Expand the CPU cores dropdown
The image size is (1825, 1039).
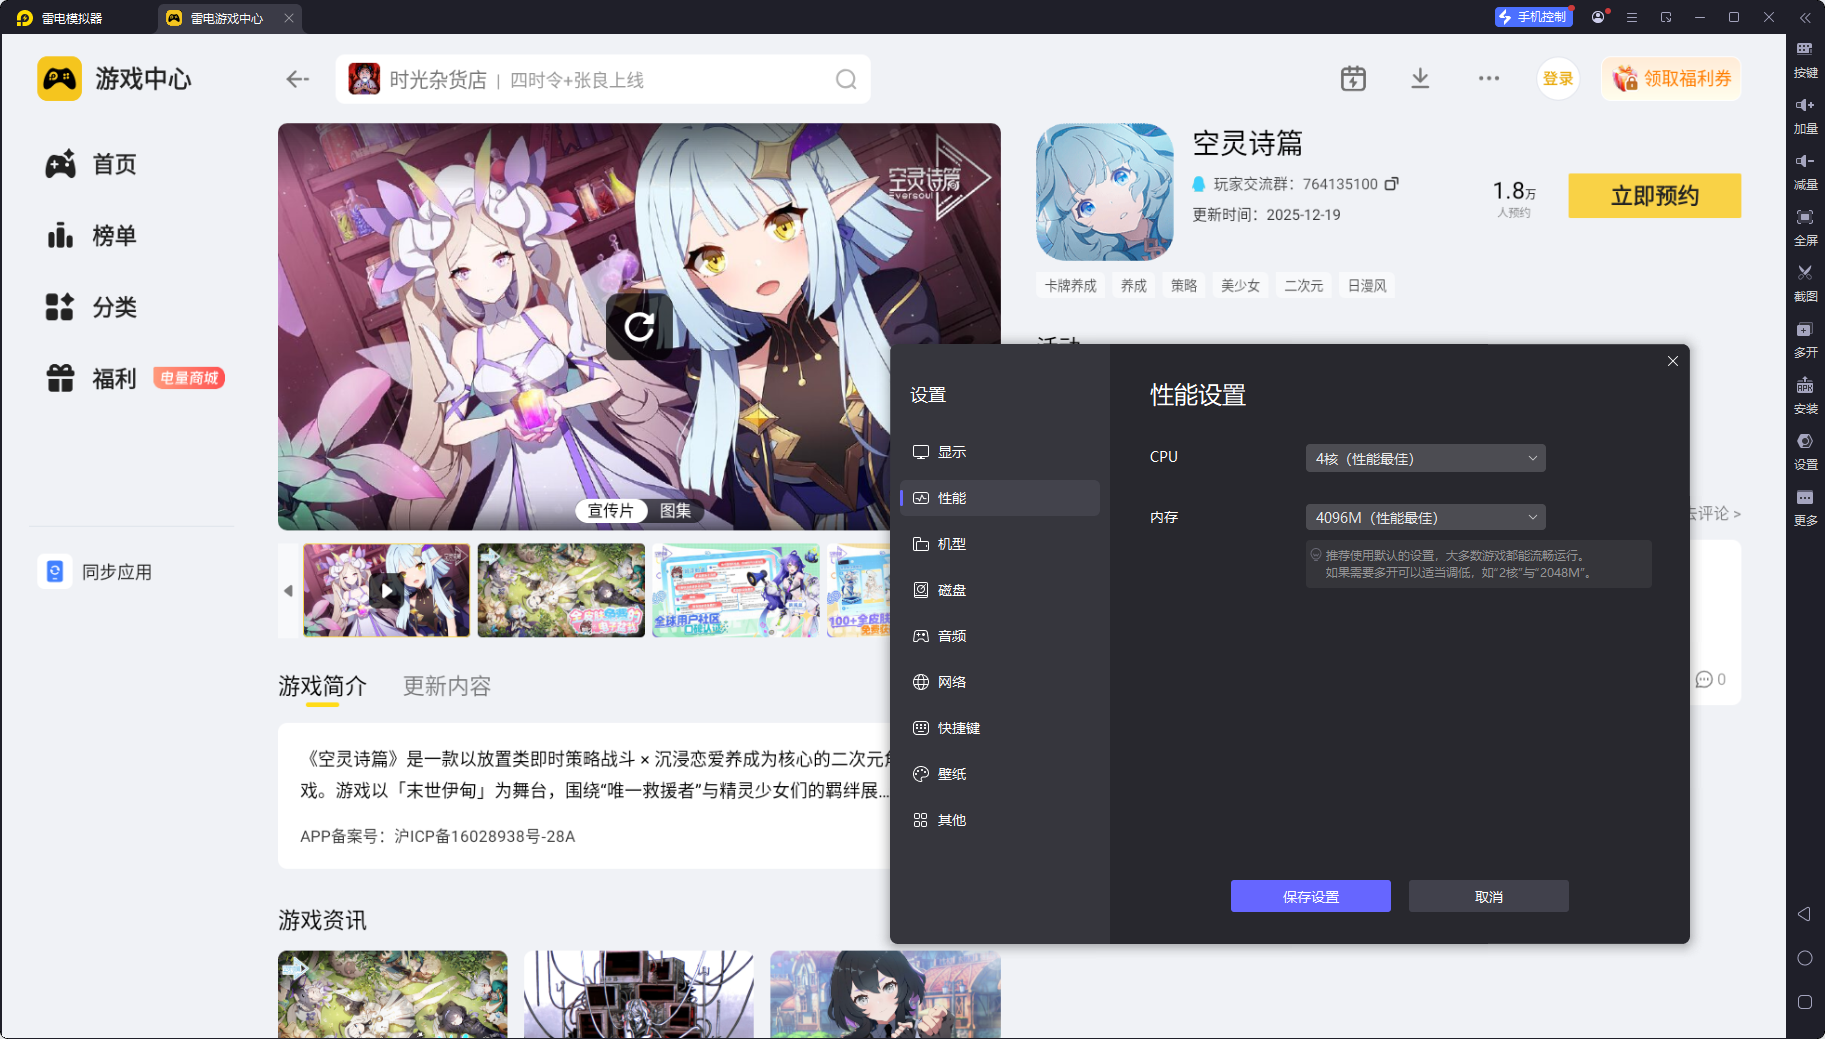[x=1425, y=458]
